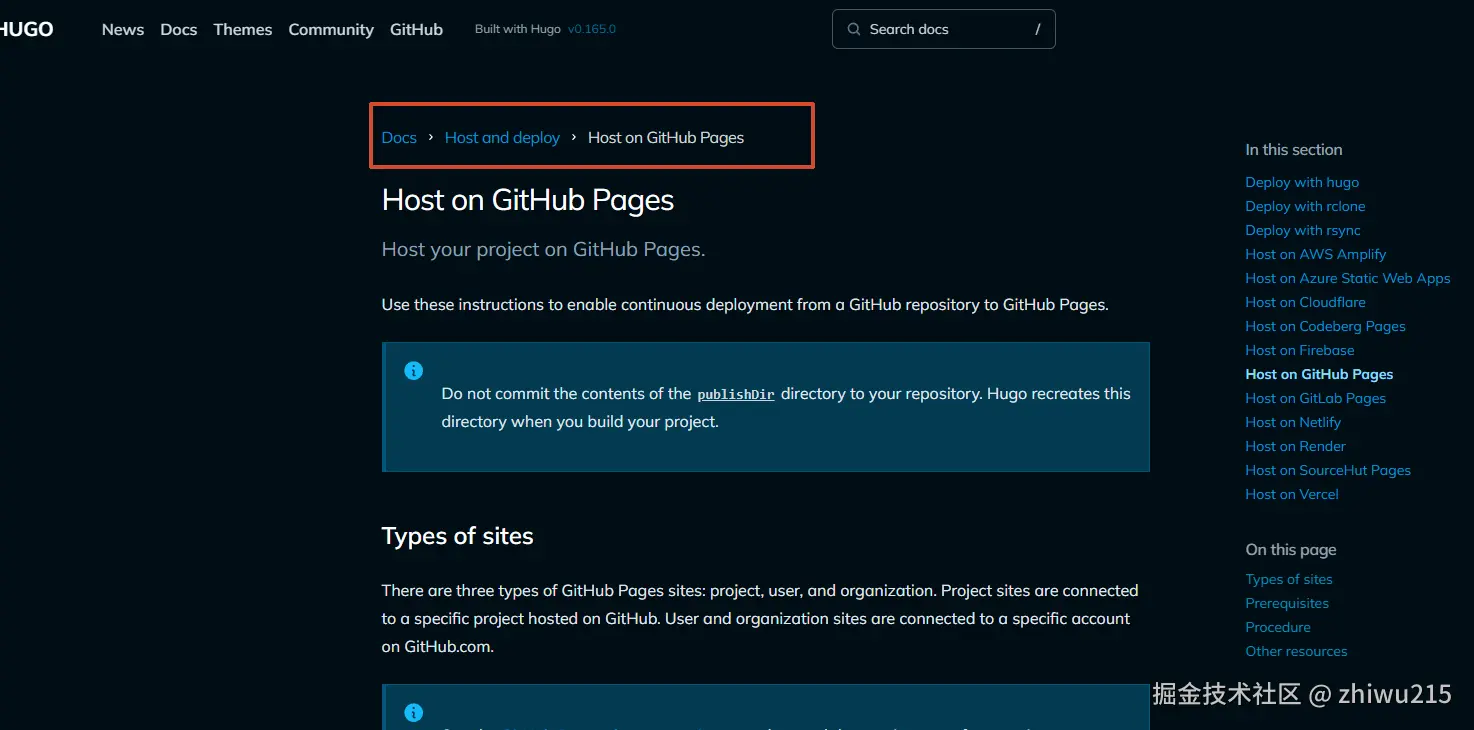Open the Host on Cloudflare page
Image resolution: width=1474 pixels, height=730 pixels.
tap(1305, 302)
